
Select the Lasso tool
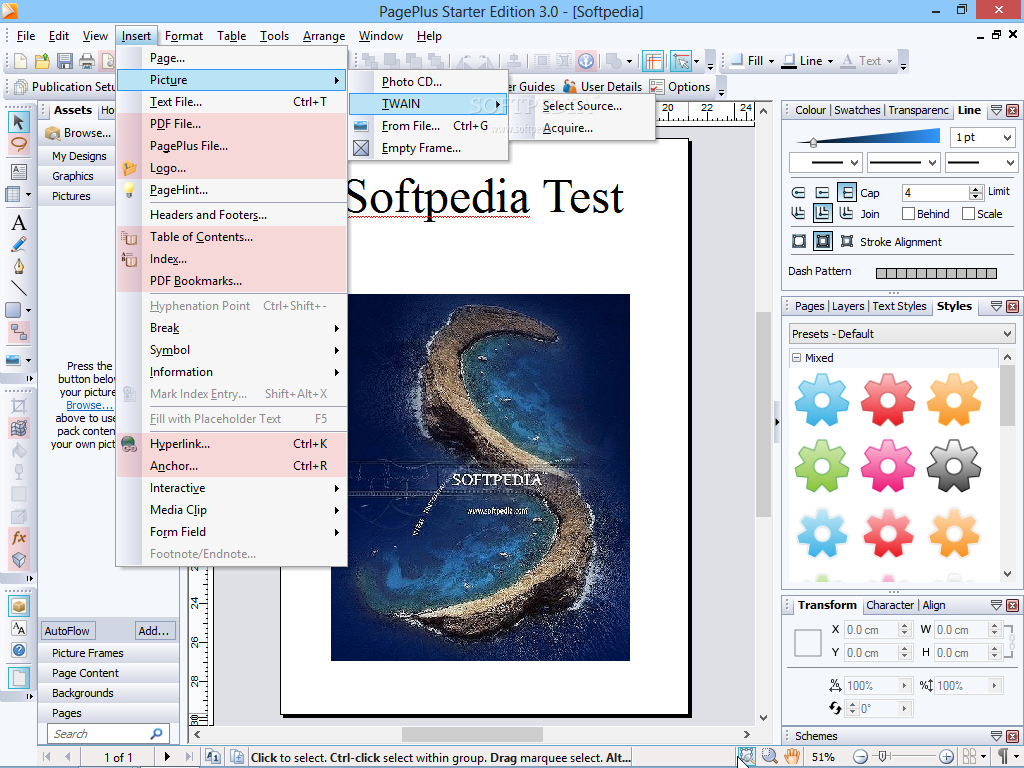coord(18,144)
